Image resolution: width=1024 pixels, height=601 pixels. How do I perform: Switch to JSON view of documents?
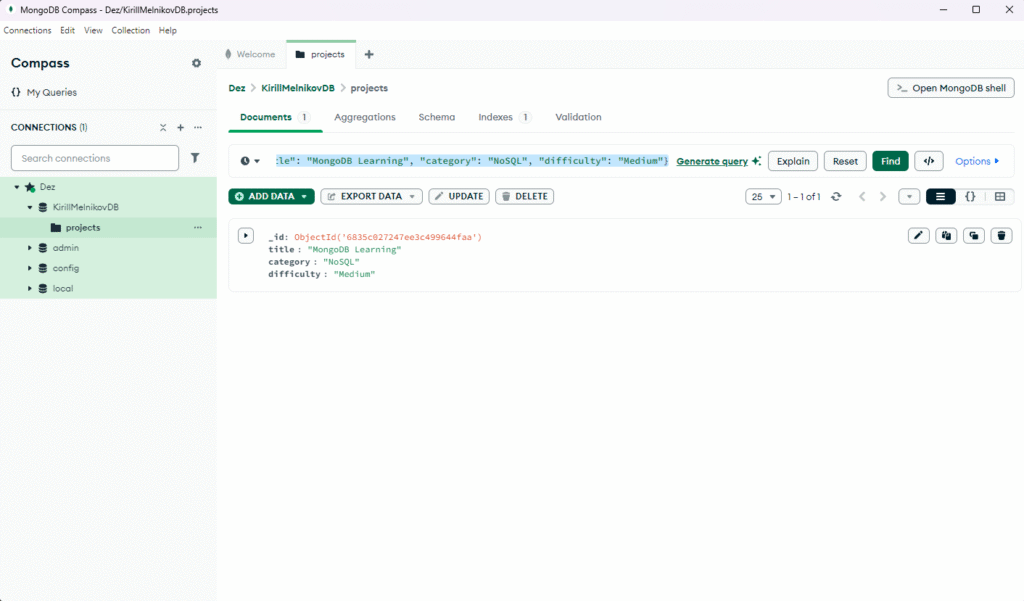point(970,197)
